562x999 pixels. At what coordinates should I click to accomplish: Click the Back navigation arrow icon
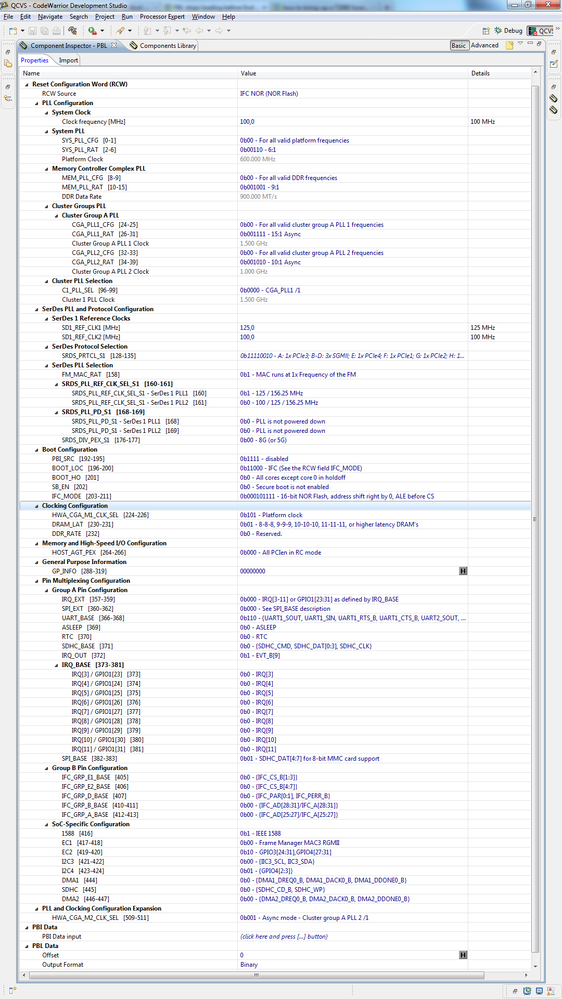199,31
